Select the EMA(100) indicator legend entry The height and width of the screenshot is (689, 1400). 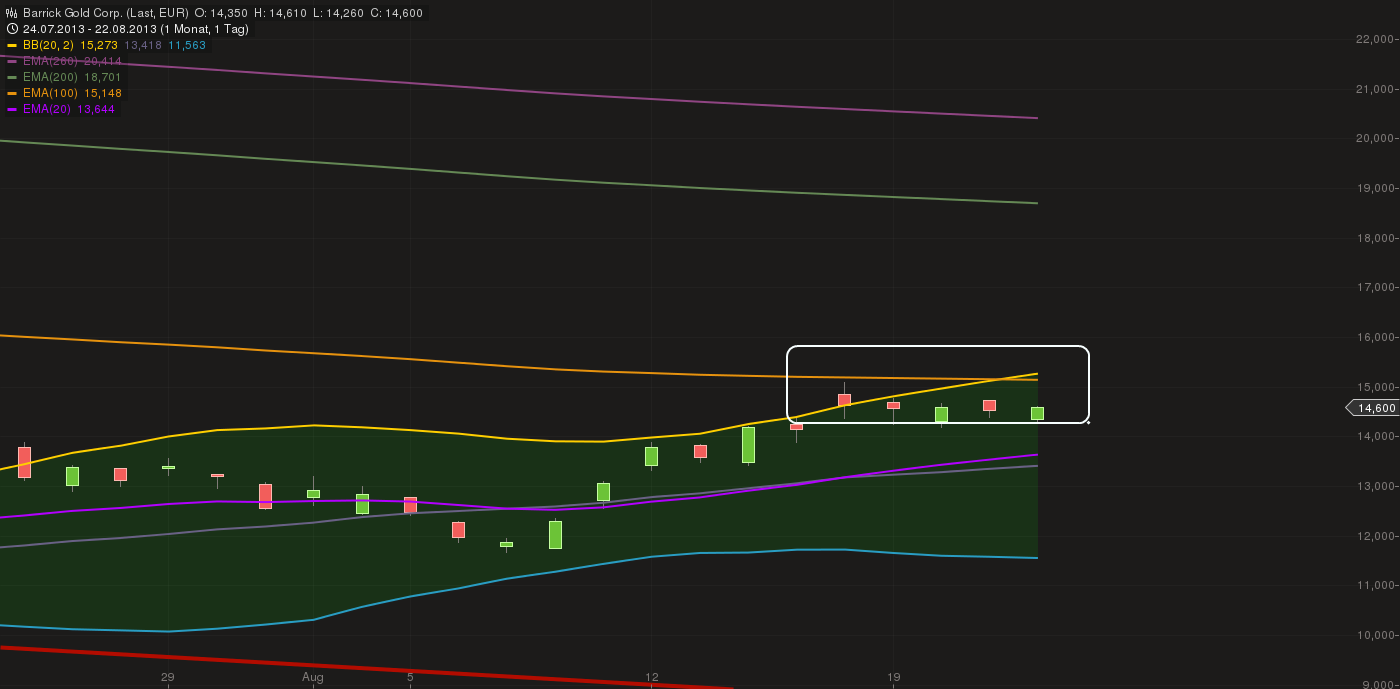point(72,93)
